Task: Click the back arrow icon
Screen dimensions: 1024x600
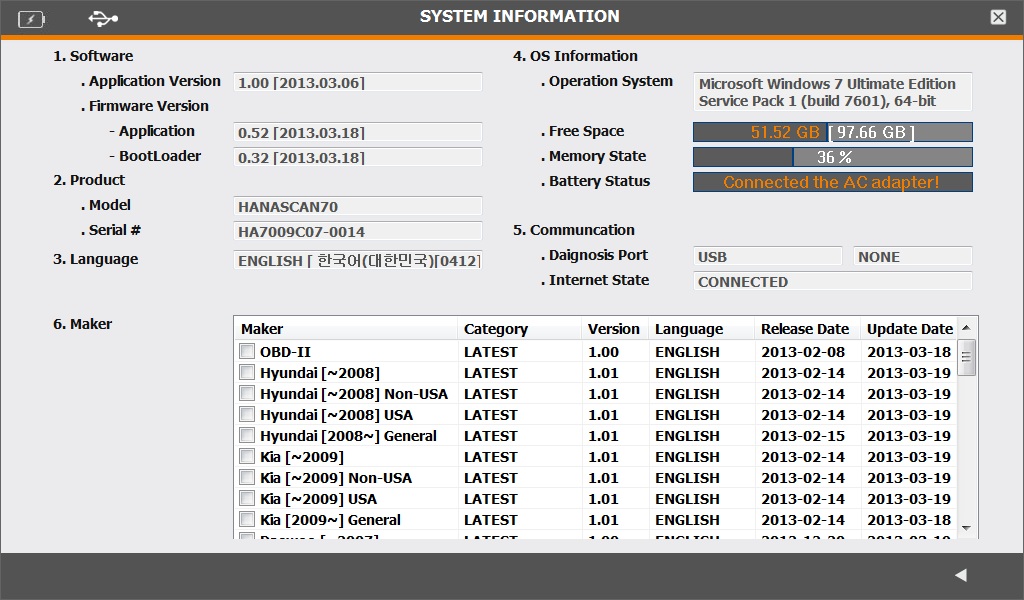Action: pyautogui.click(x=960, y=575)
